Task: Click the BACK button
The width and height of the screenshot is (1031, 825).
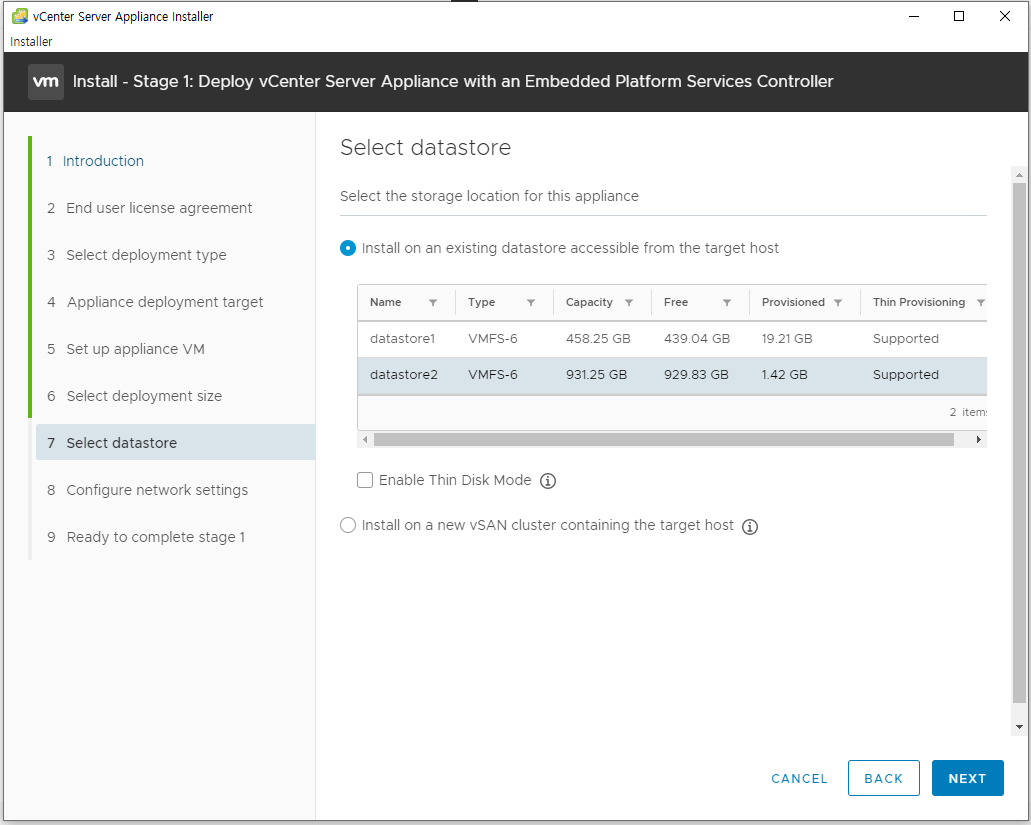Action: (x=883, y=778)
